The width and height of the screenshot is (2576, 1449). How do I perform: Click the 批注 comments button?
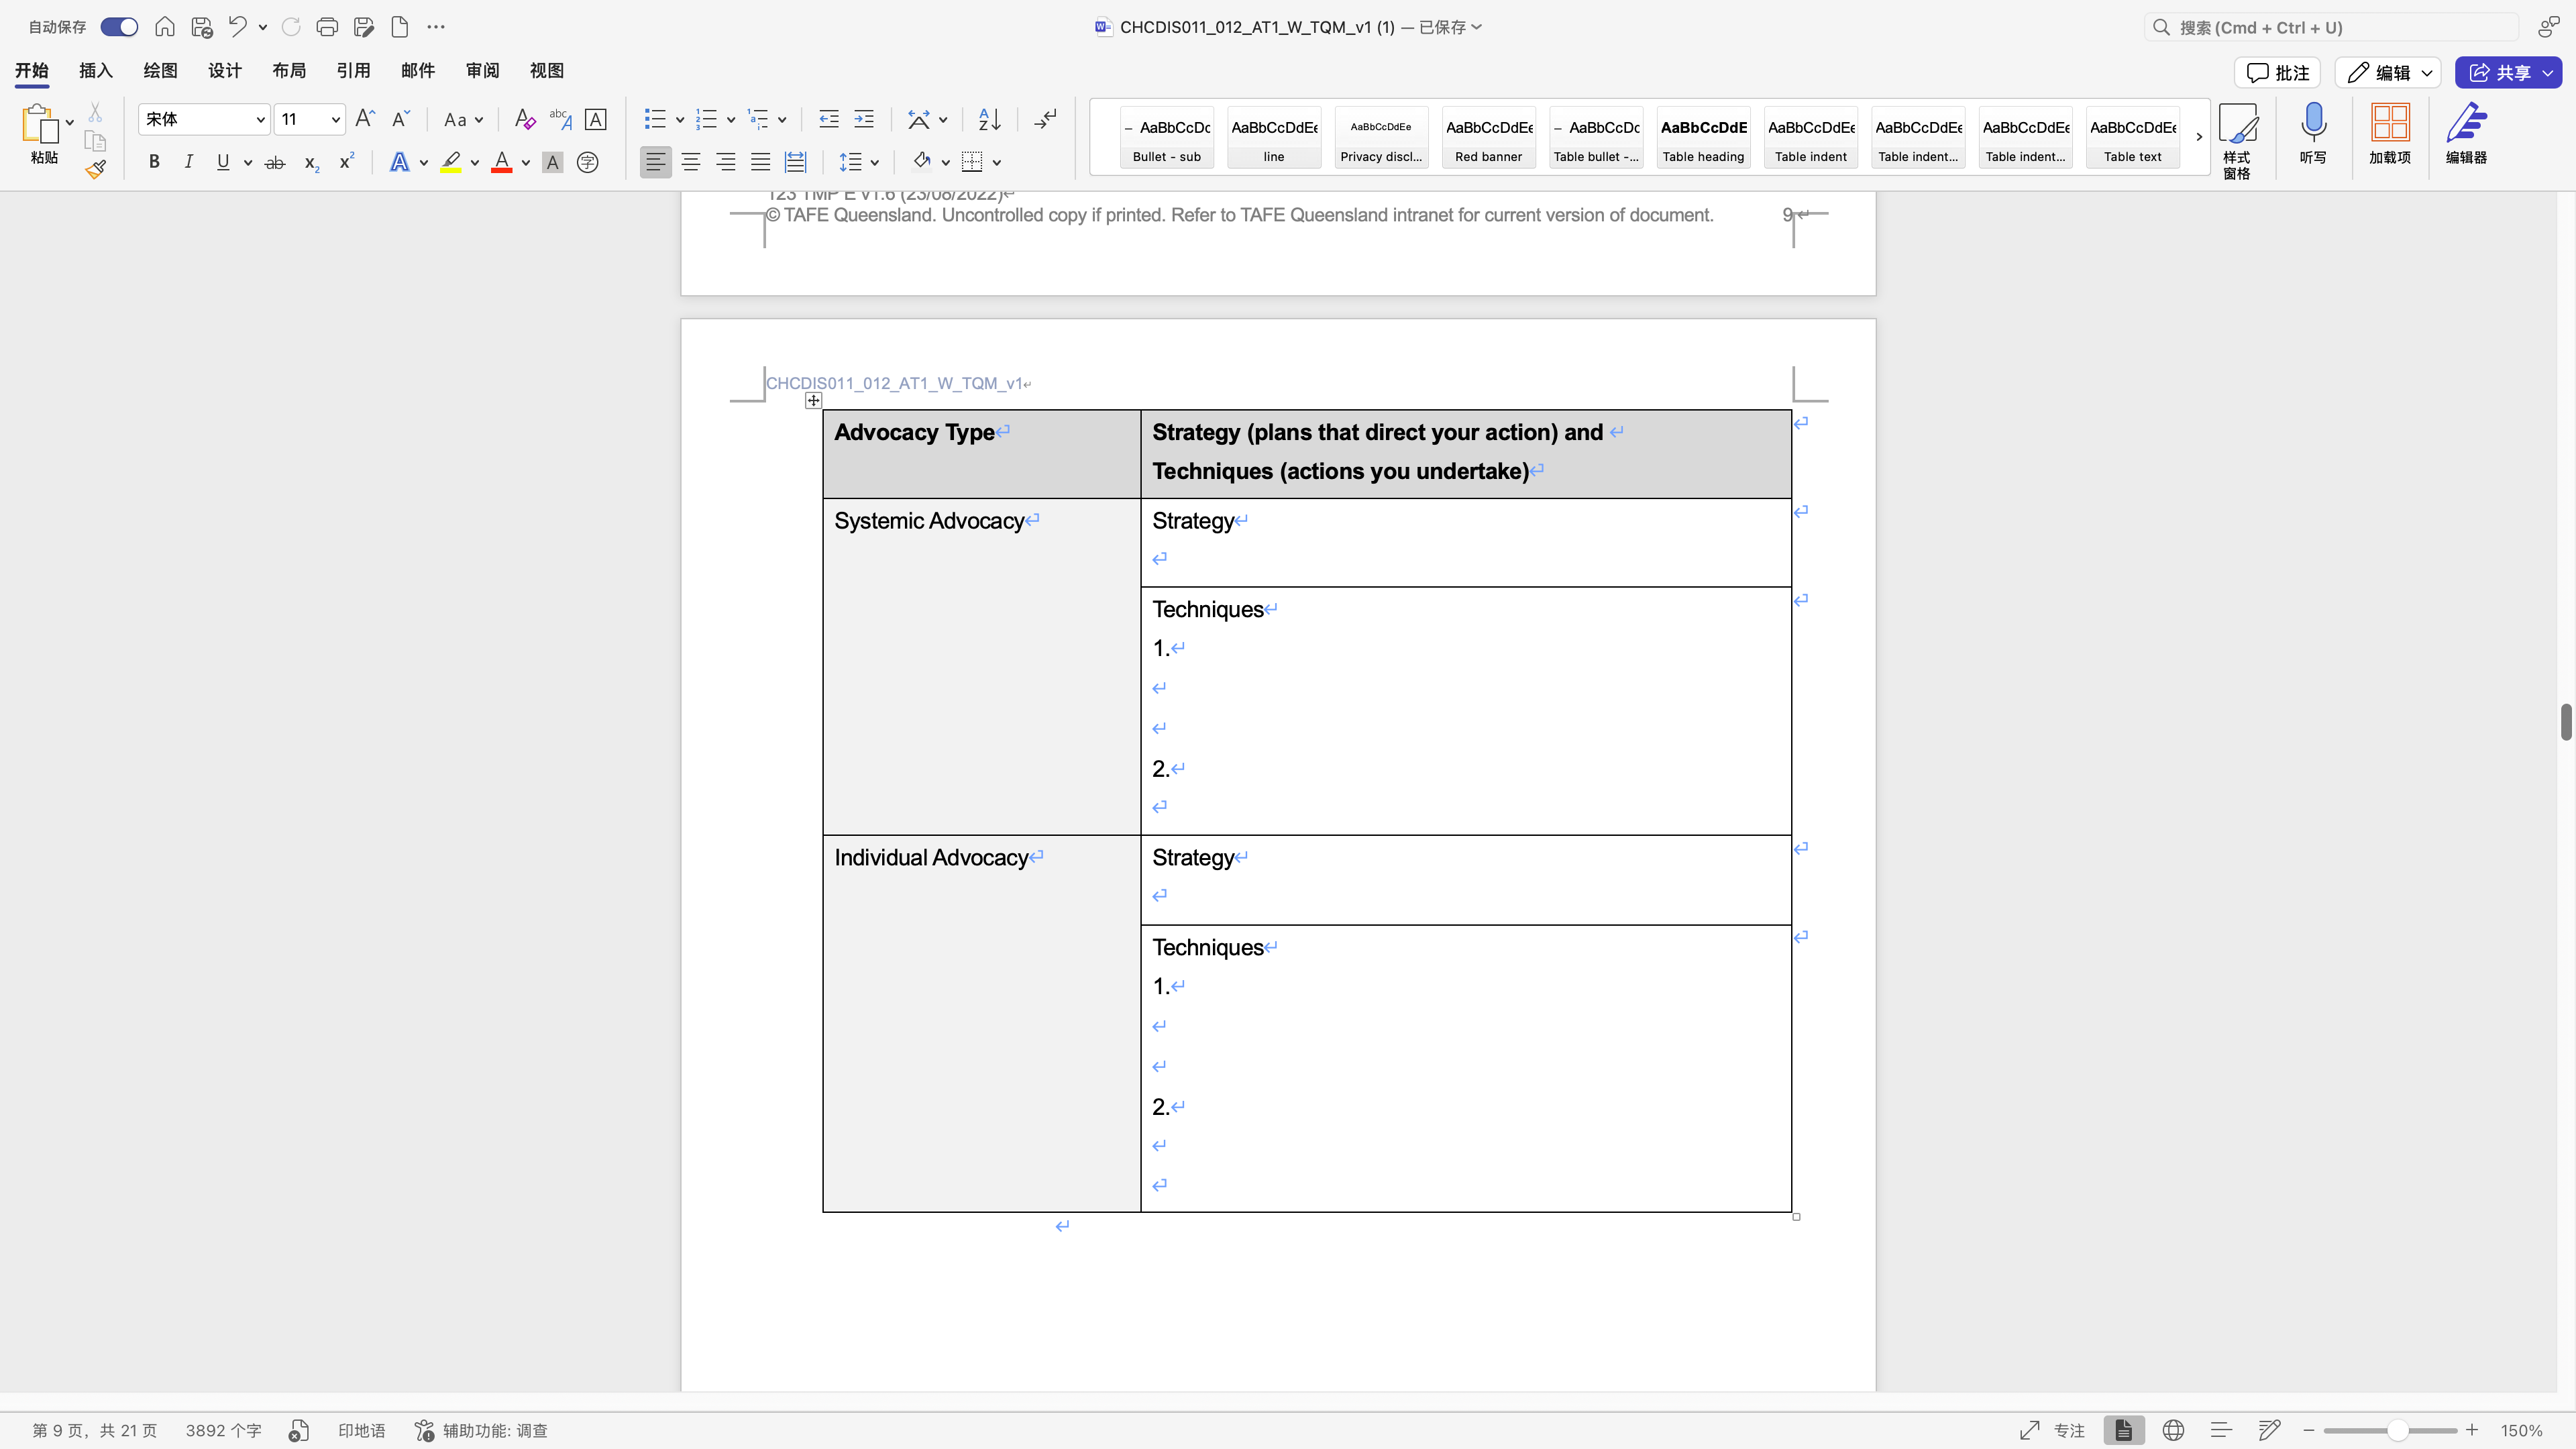pyautogui.click(x=2277, y=72)
